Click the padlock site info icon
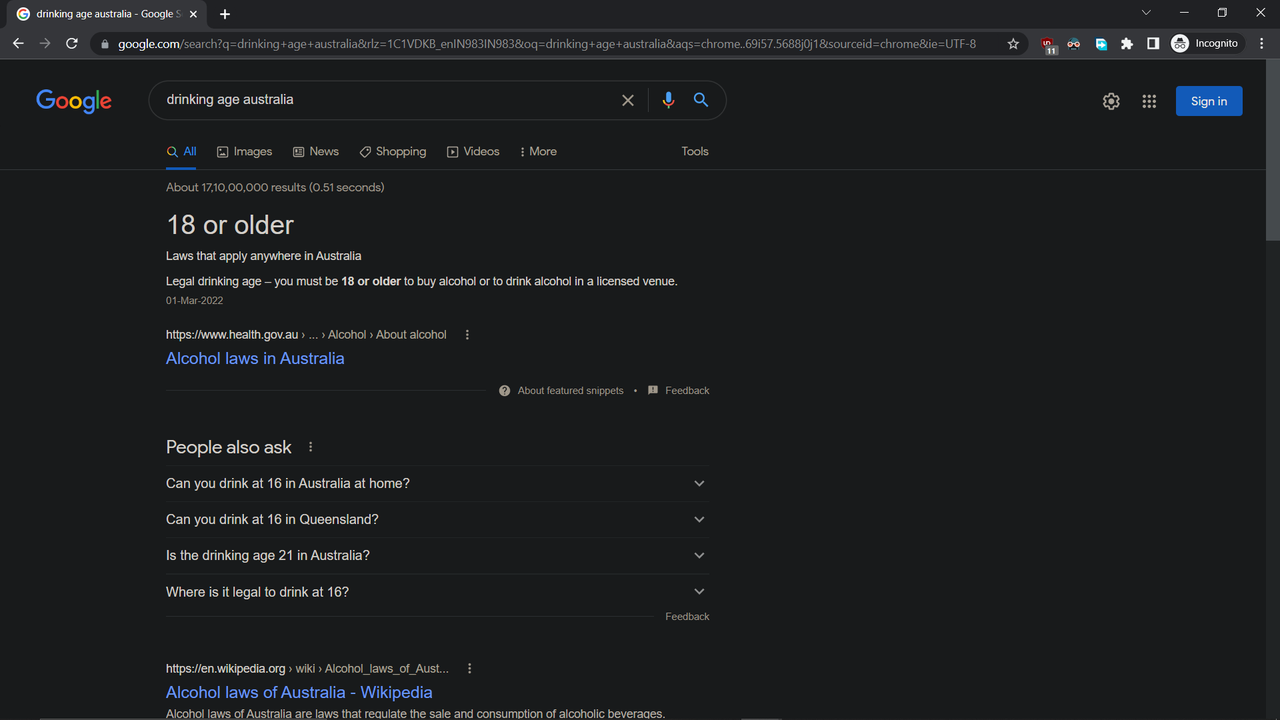1280x720 pixels. coord(104,44)
